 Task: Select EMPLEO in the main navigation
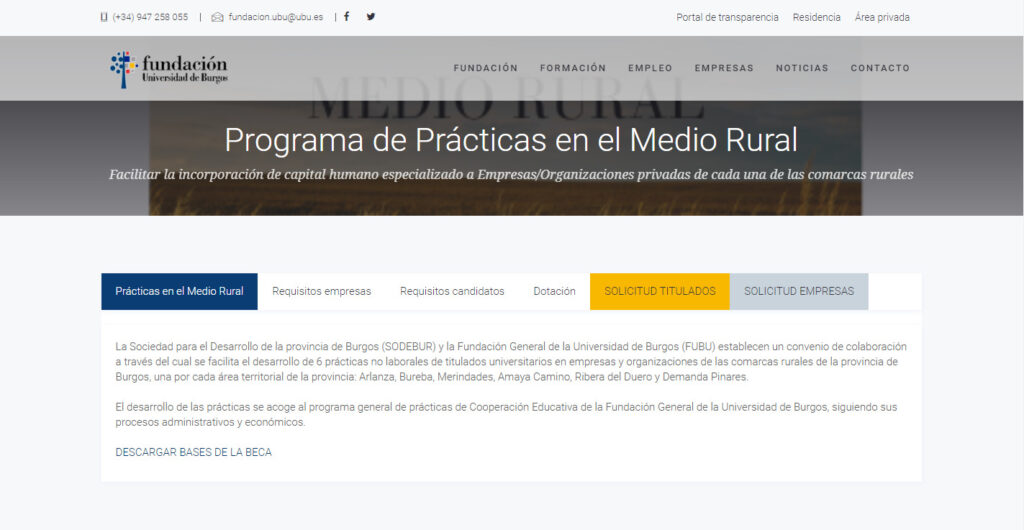(x=650, y=68)
